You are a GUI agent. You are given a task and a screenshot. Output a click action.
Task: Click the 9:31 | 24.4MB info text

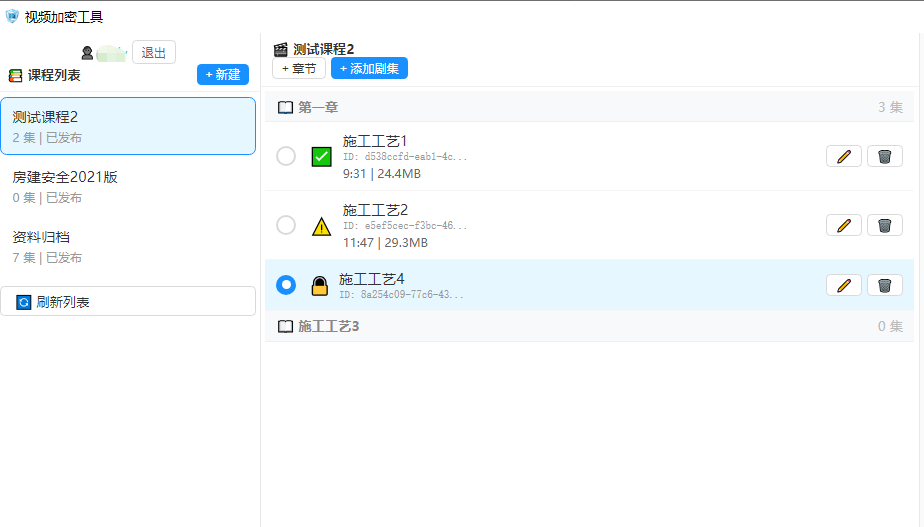click(x=382, y=174)
